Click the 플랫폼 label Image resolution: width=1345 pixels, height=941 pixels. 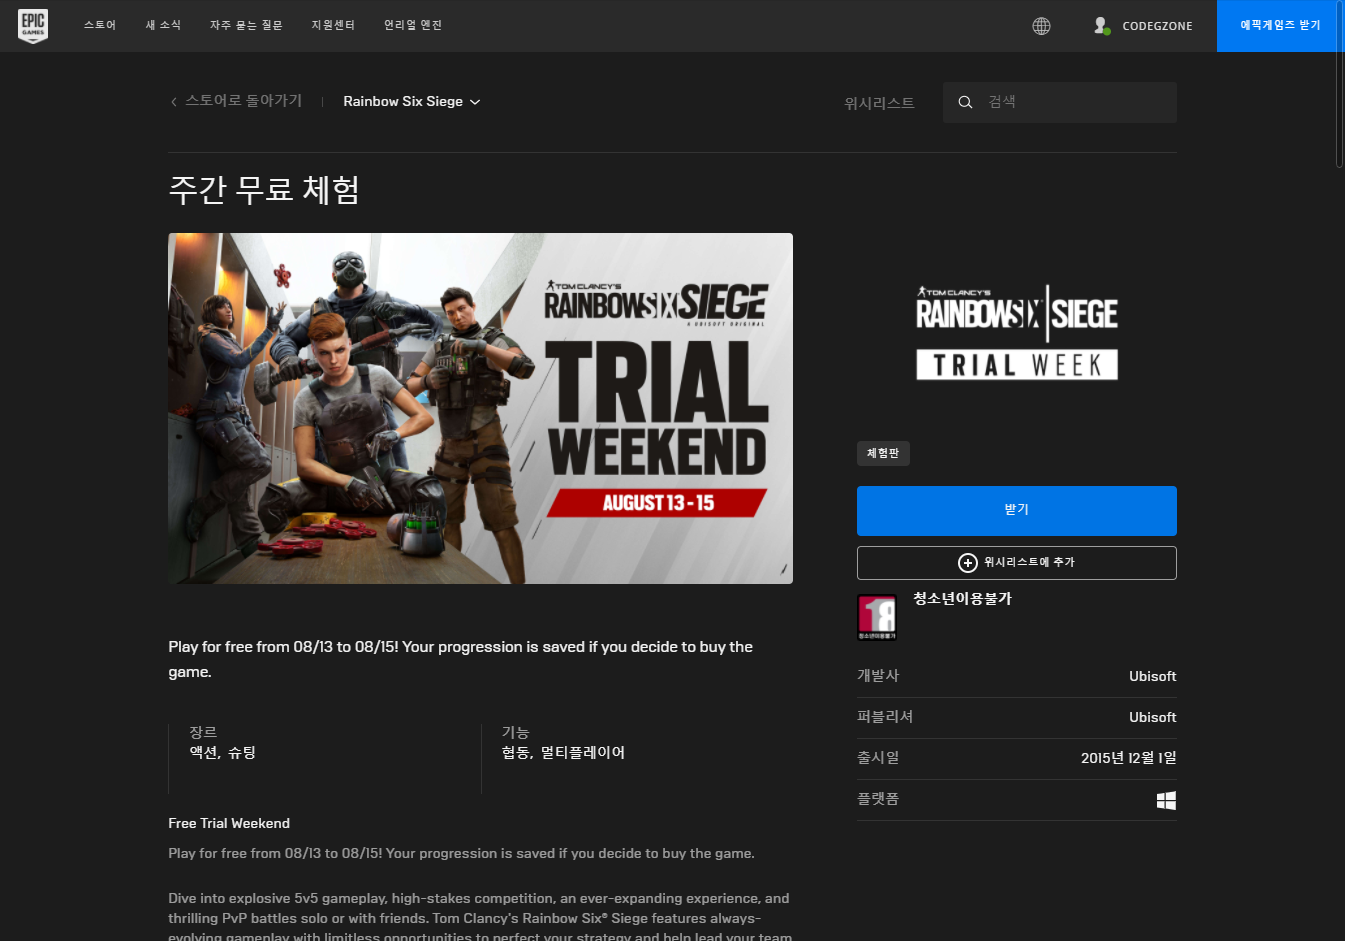878,800
